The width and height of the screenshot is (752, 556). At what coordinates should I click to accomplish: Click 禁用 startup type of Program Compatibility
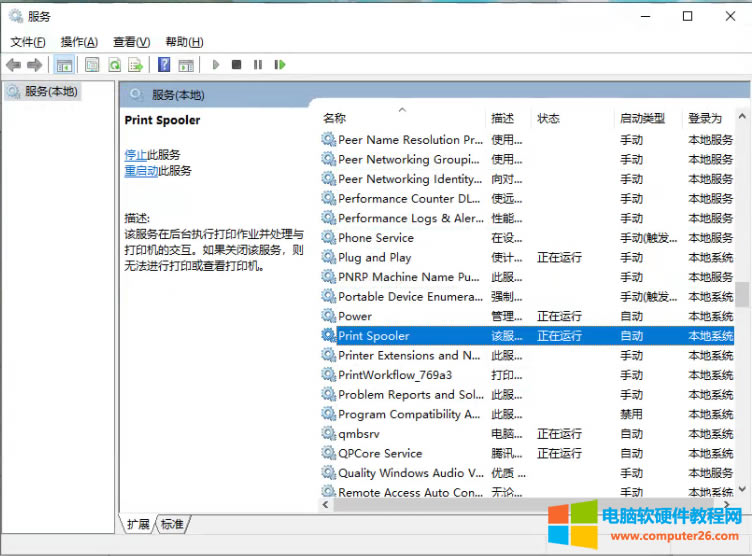631,414
